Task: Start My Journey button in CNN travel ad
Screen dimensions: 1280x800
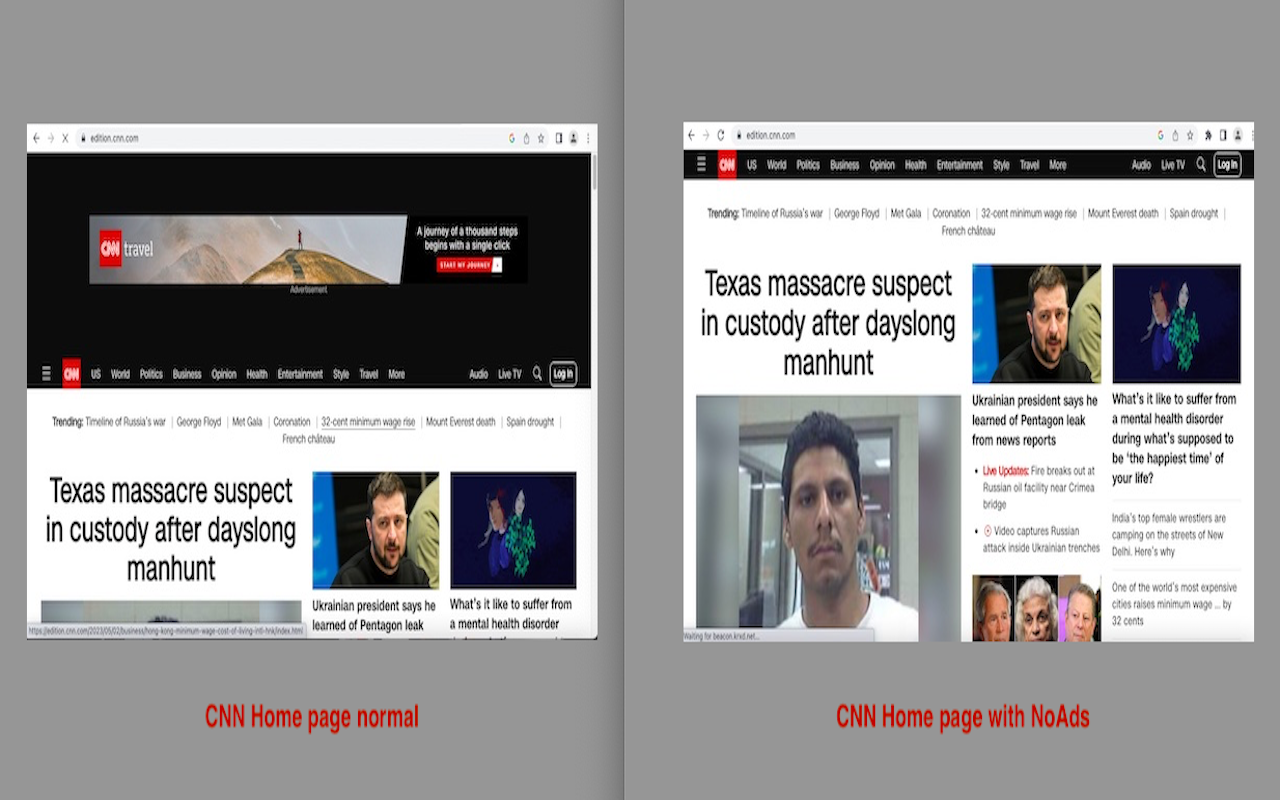Action: click(x=469, y=265)
